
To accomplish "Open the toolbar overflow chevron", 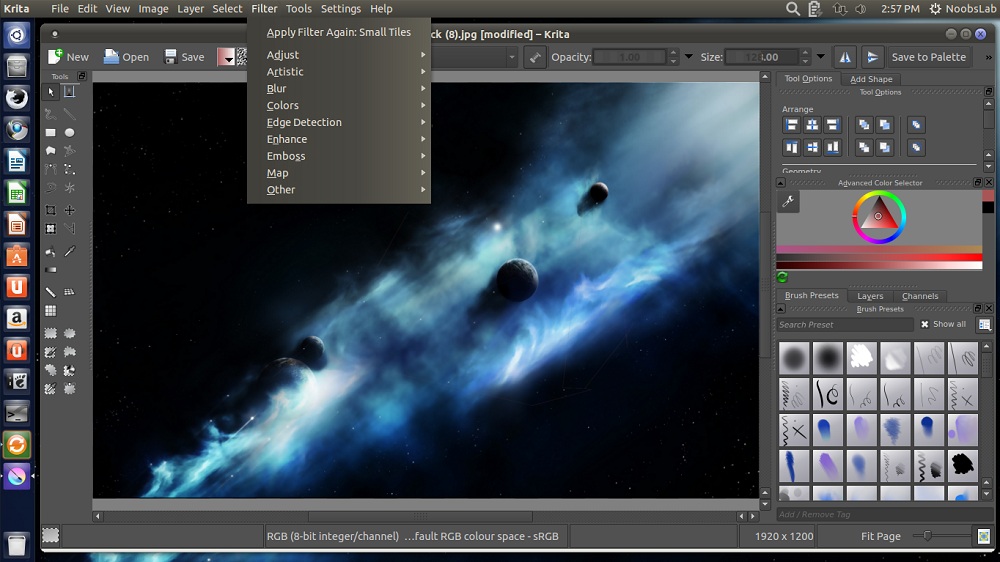I will click(x=989, y=57).
